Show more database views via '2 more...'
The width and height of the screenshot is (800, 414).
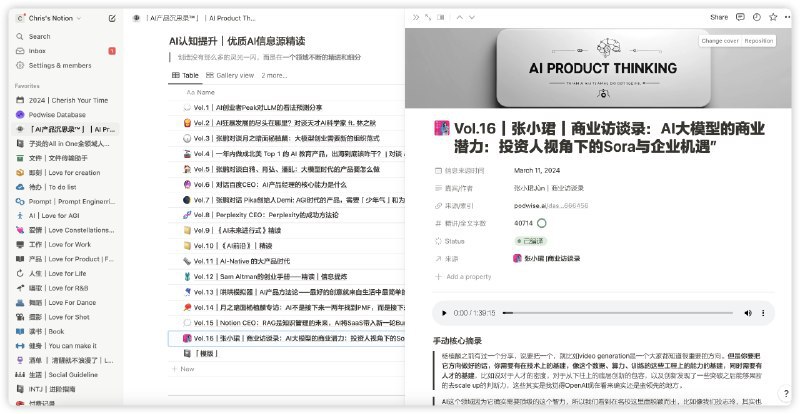point(274,76)
